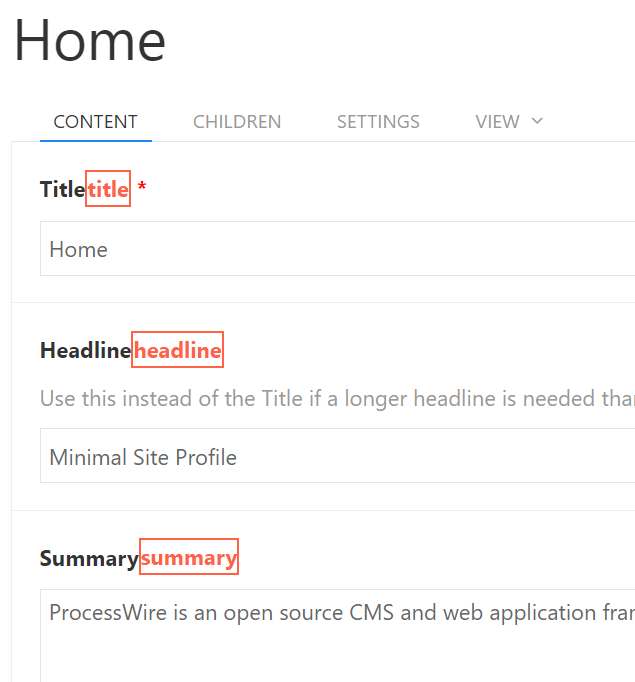Click the View tab label
The height and width of the screenshot is (682, 635).
coord(497,122)
